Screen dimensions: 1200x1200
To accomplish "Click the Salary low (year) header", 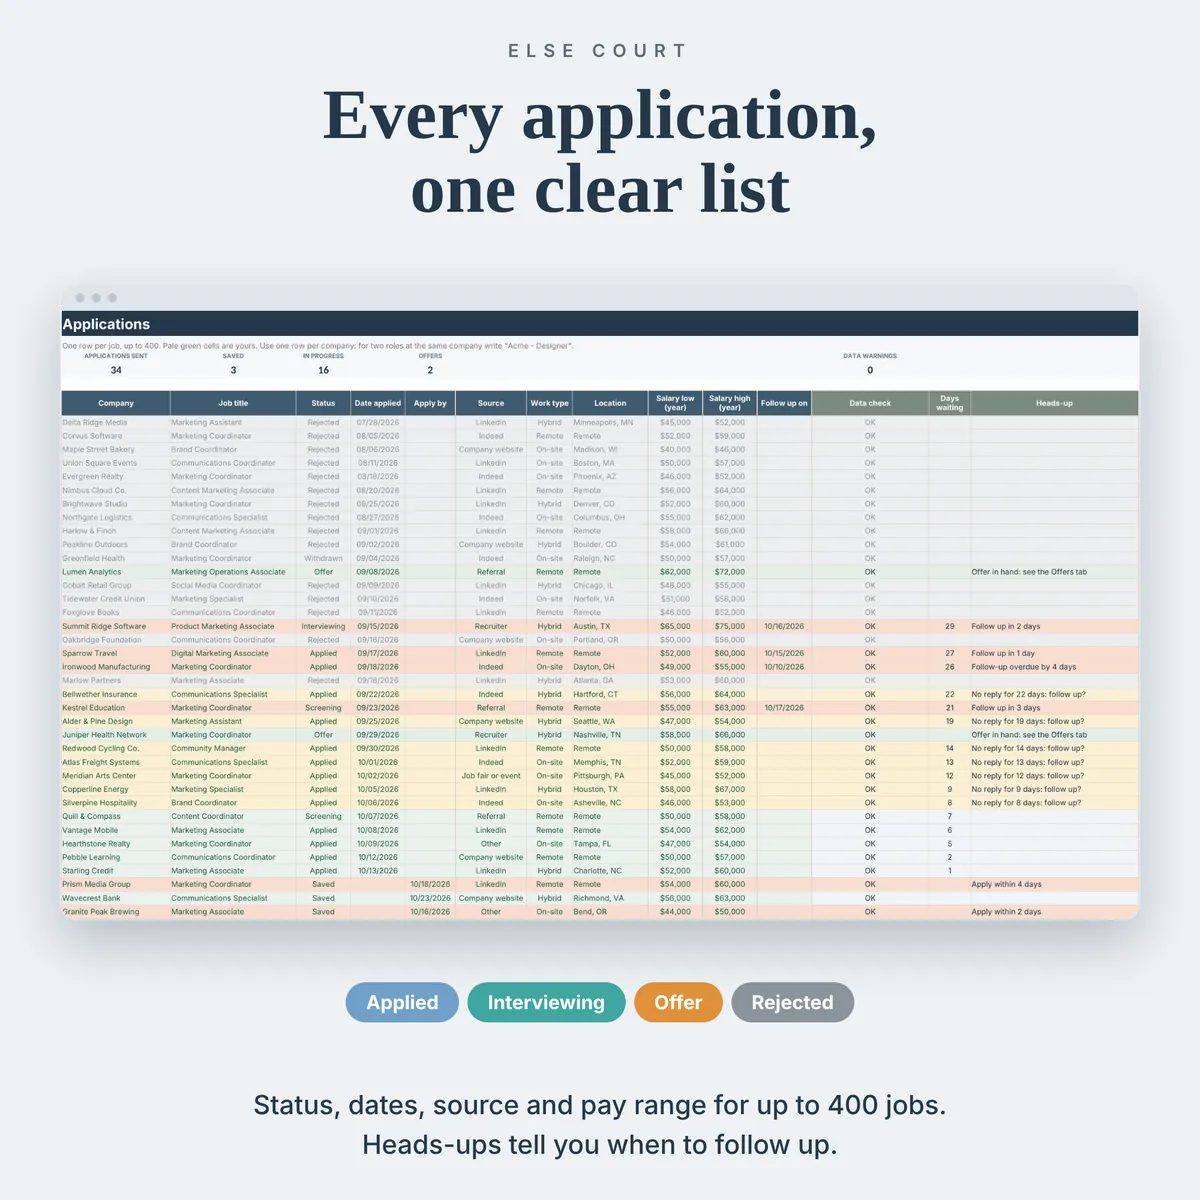I will pos(675,403).
